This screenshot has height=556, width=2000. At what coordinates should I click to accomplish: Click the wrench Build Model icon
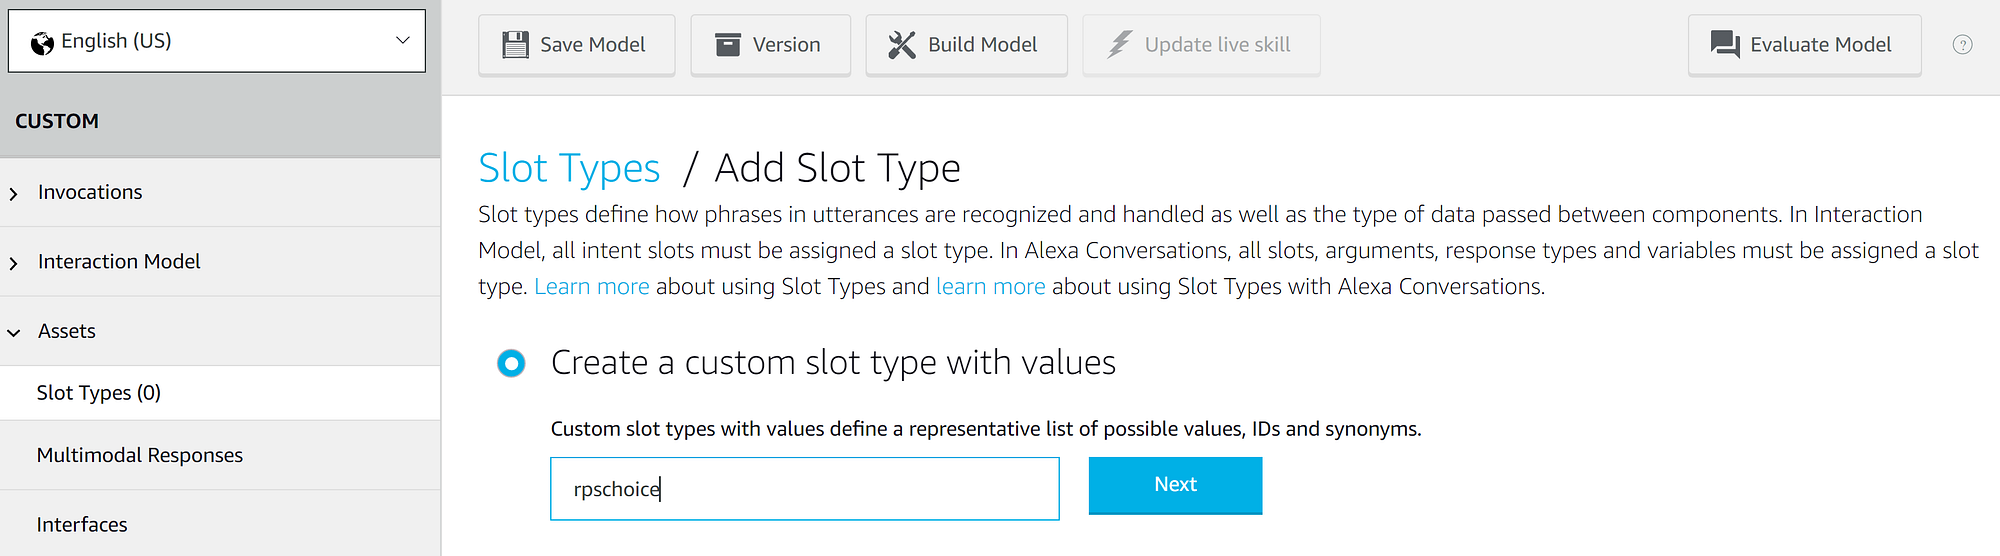pos(902,45)
